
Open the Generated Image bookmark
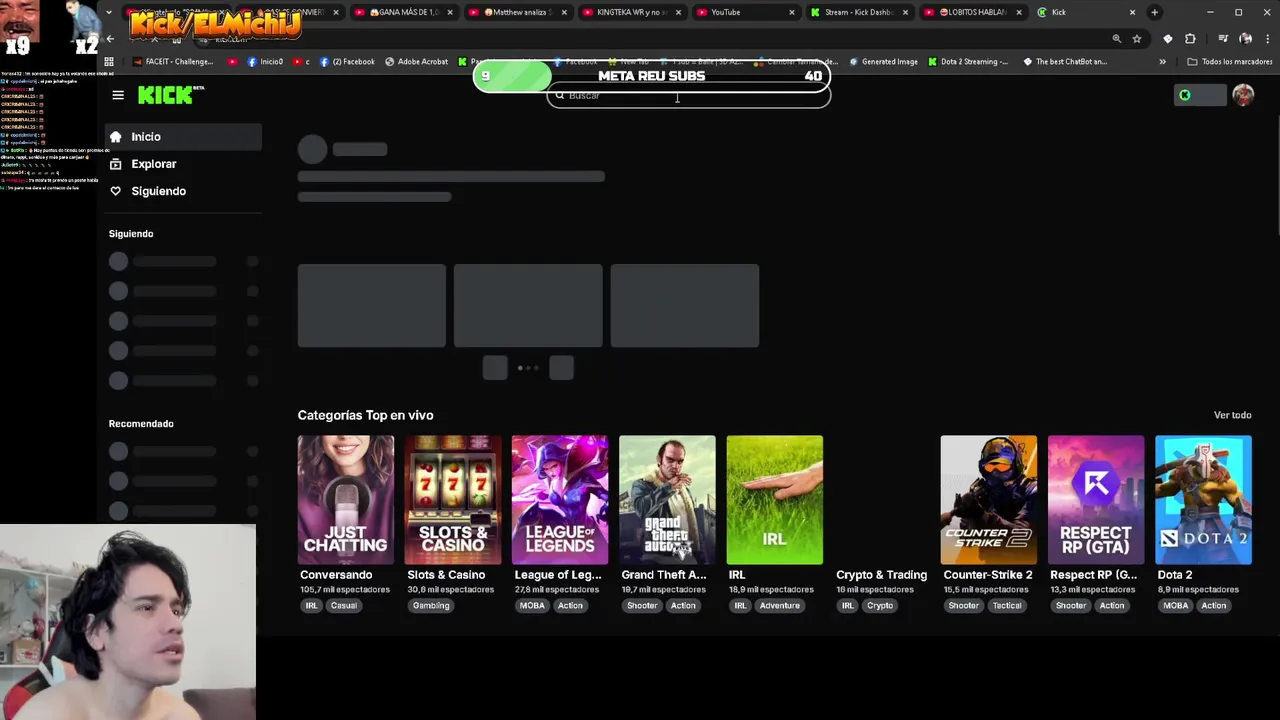883,61
